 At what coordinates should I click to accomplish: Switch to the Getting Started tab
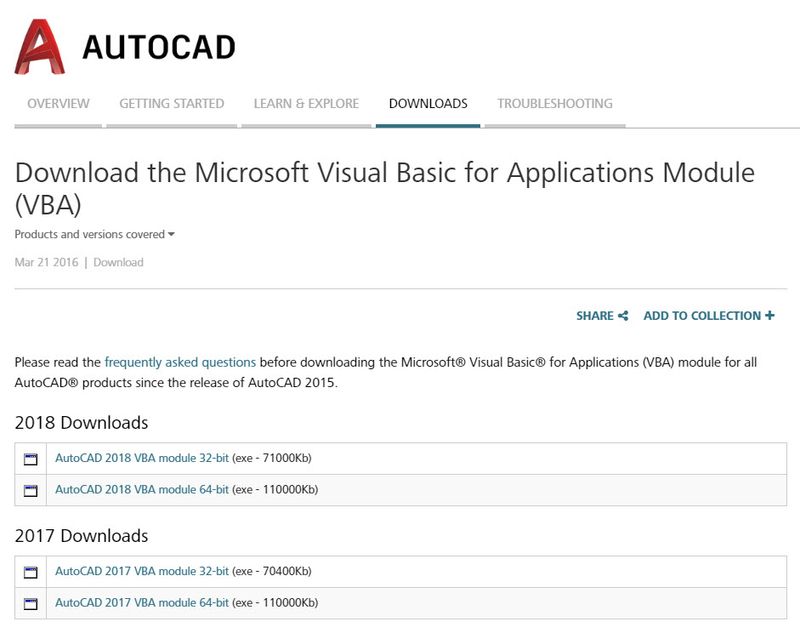click(171, 104)
